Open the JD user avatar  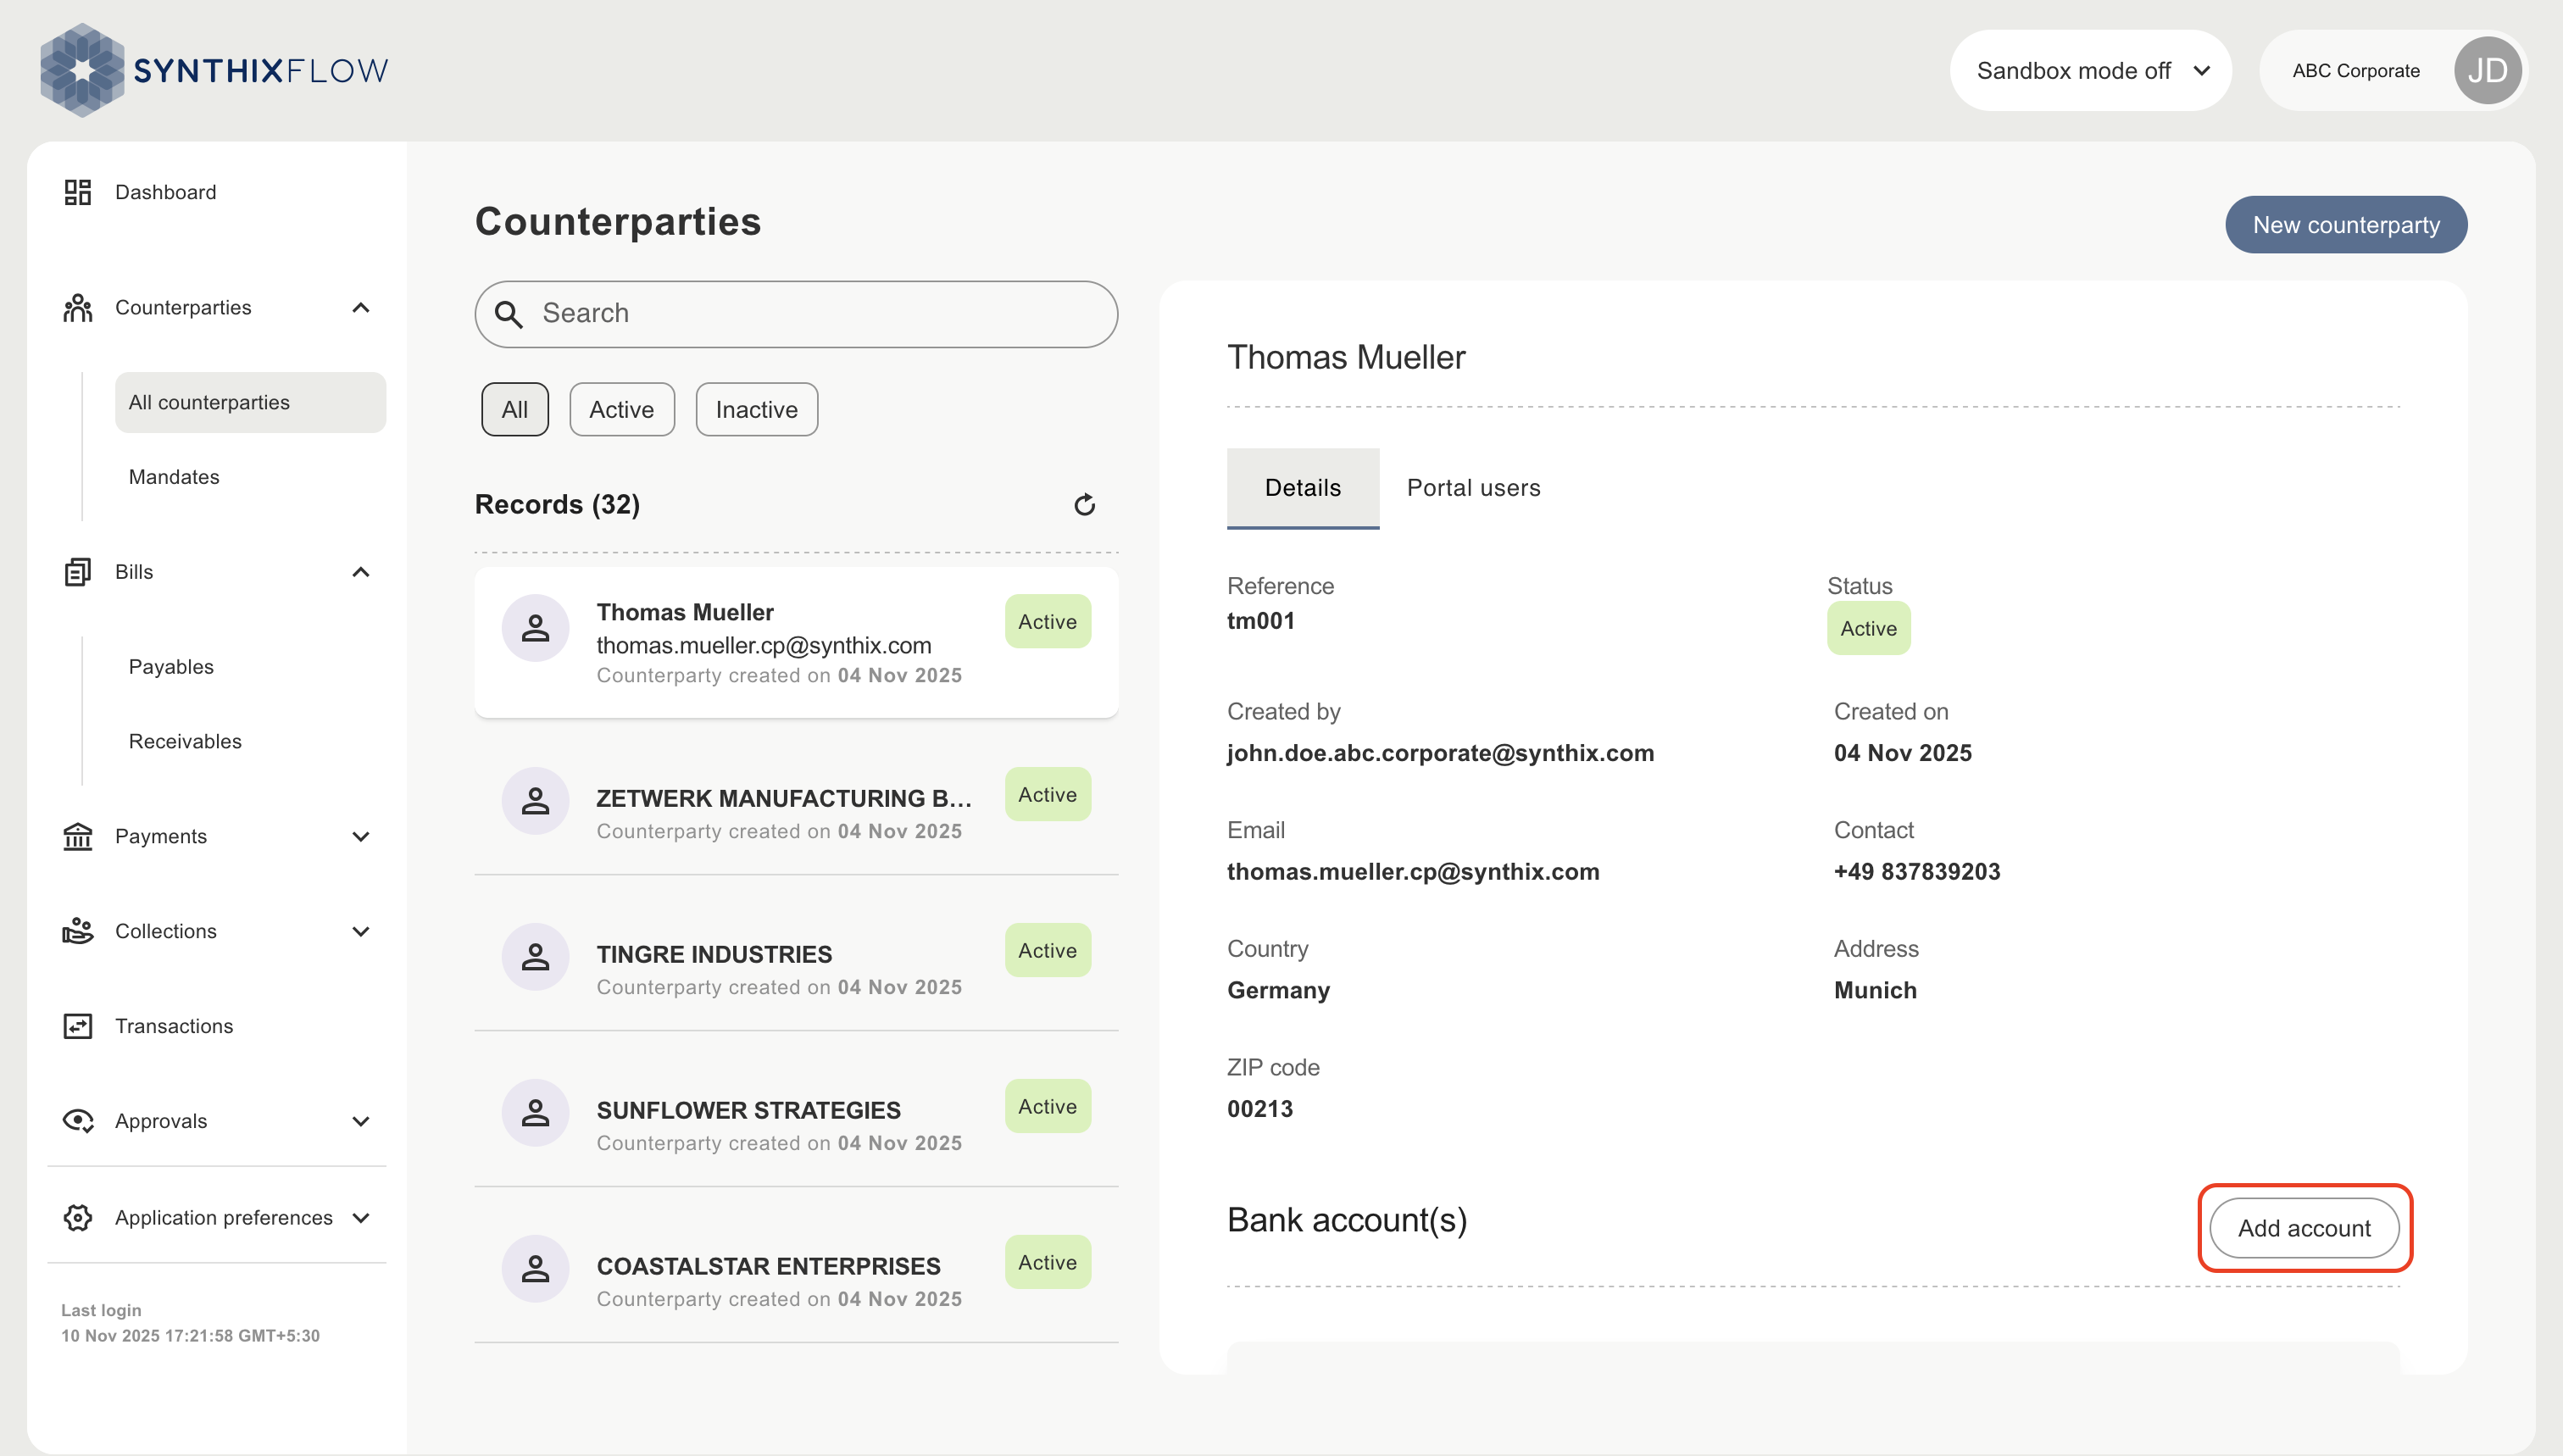tap(2487, 70)
